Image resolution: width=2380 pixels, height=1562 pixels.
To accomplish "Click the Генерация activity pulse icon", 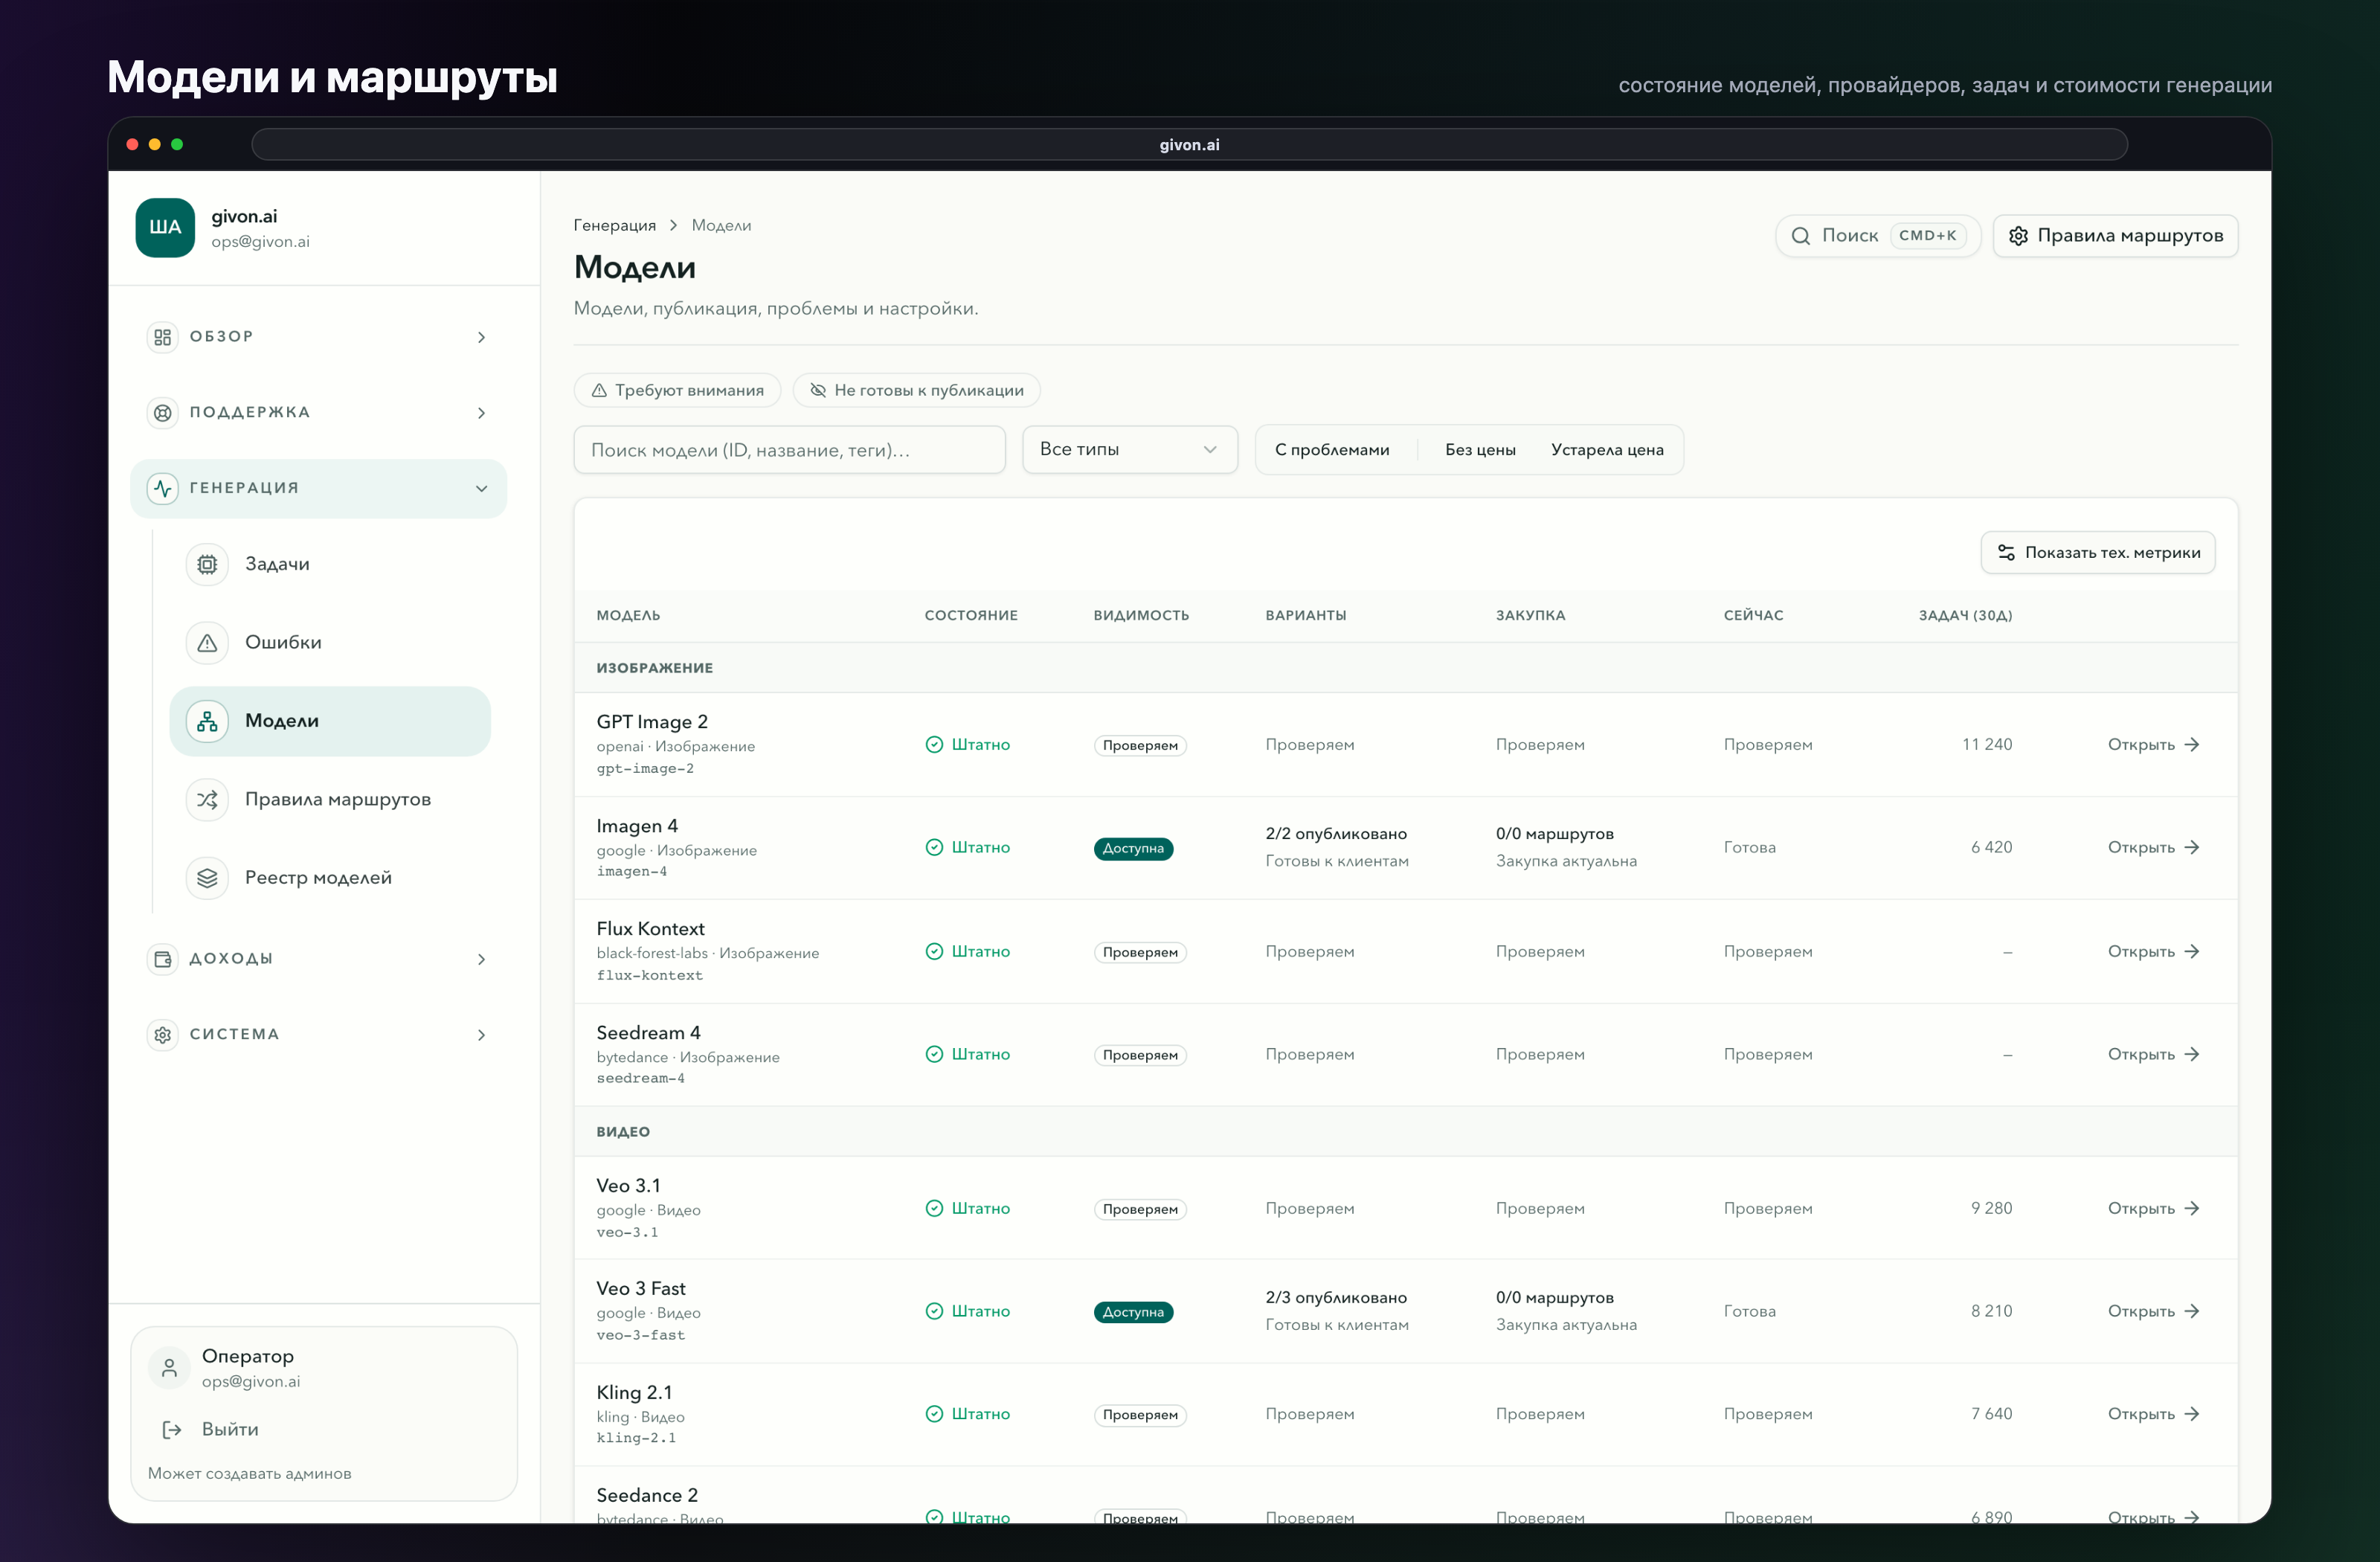I will (x=163, y=488).
